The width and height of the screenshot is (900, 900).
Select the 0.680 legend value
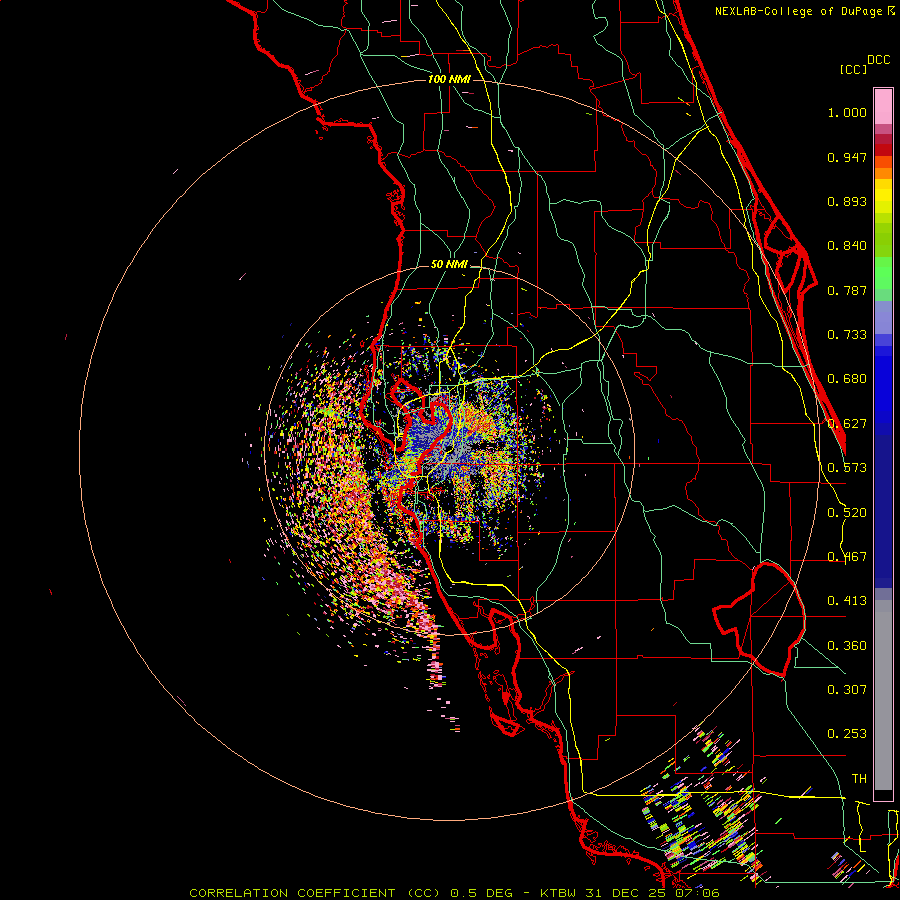pyautogui.click(x=847, y=379)
